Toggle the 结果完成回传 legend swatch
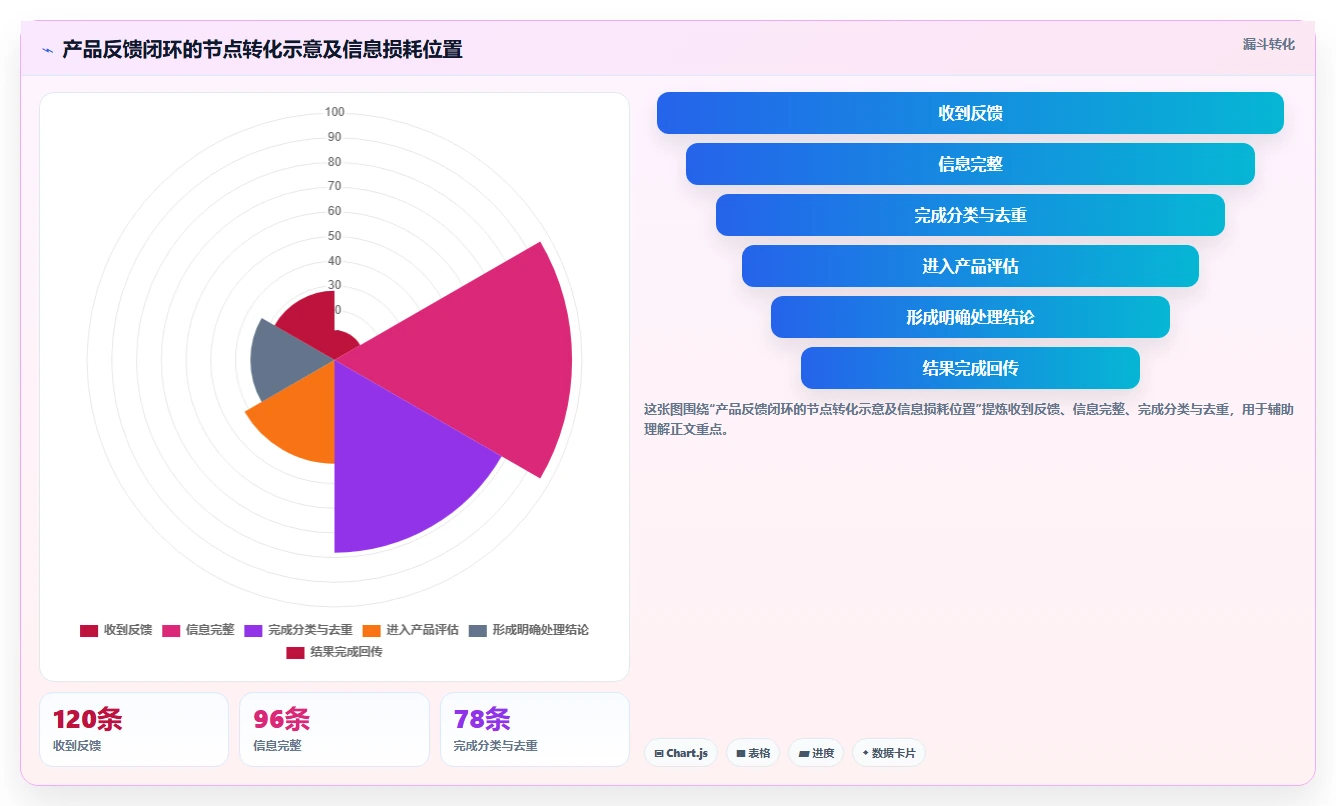 [295, 652]
